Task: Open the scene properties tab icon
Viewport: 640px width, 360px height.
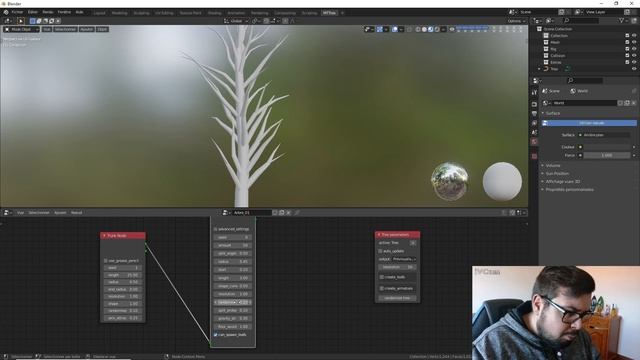Action: point(534,132)
